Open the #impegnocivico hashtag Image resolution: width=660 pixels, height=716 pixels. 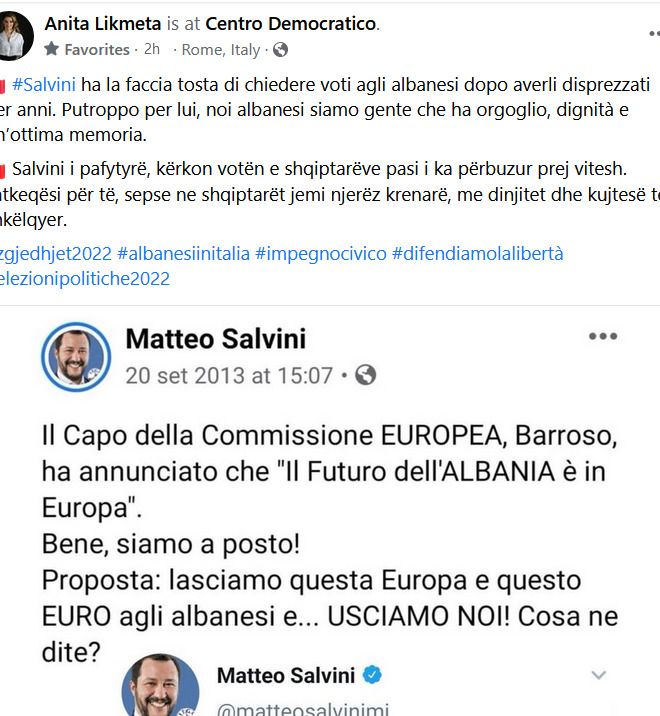click(321, 253)
